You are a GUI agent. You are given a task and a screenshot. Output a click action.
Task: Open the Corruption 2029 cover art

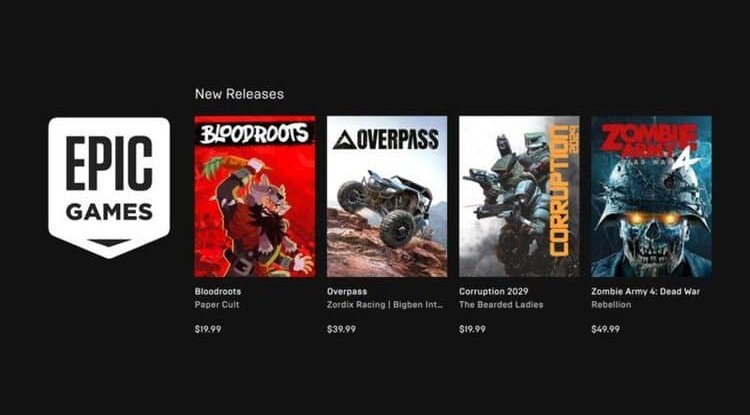coord(519,196)
